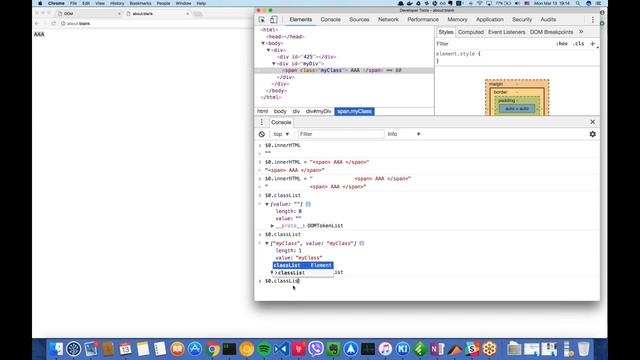Reload the page in the Chrome window

tap(53, 24)
